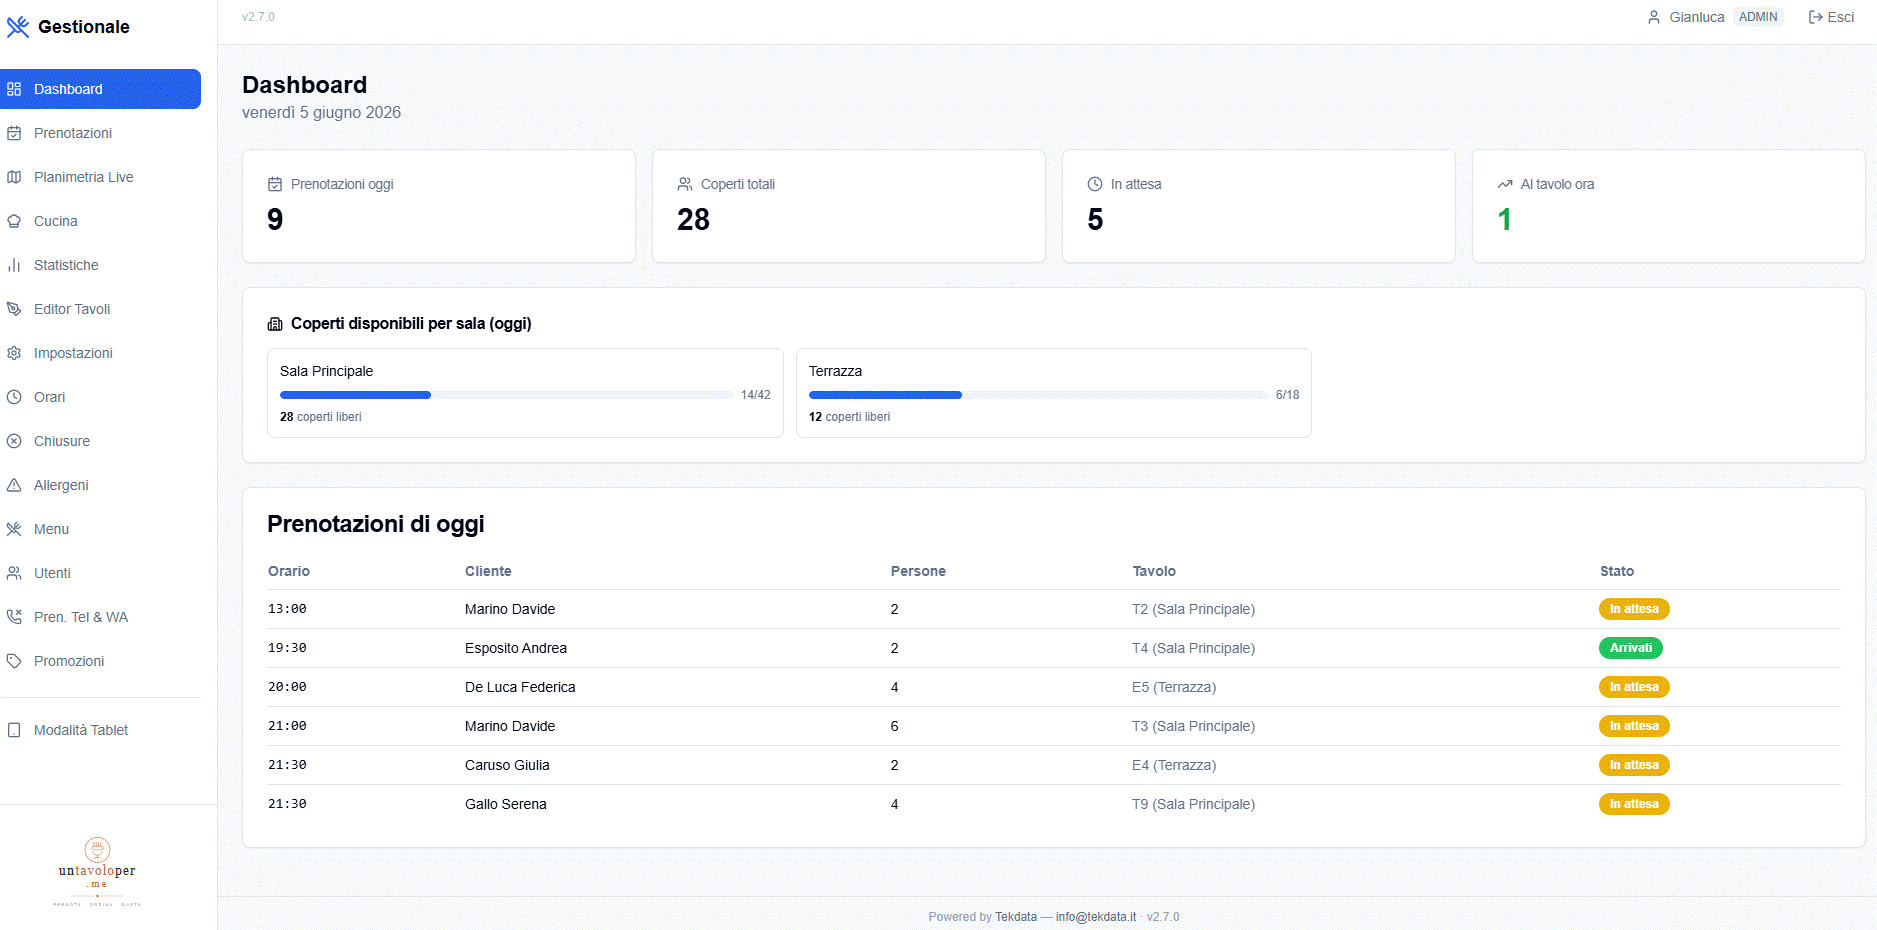Click In attesa badge for Caruso Giulia
This screenshot has width=1877, height=930.
point(1634,765)
